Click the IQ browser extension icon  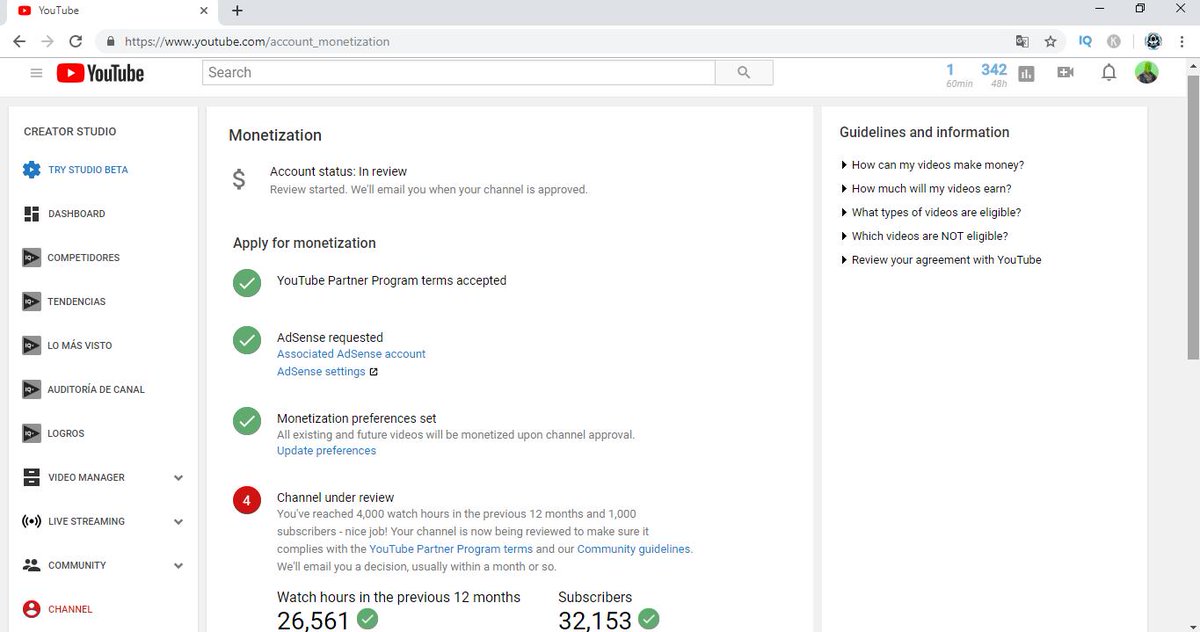coord(1085,42)
